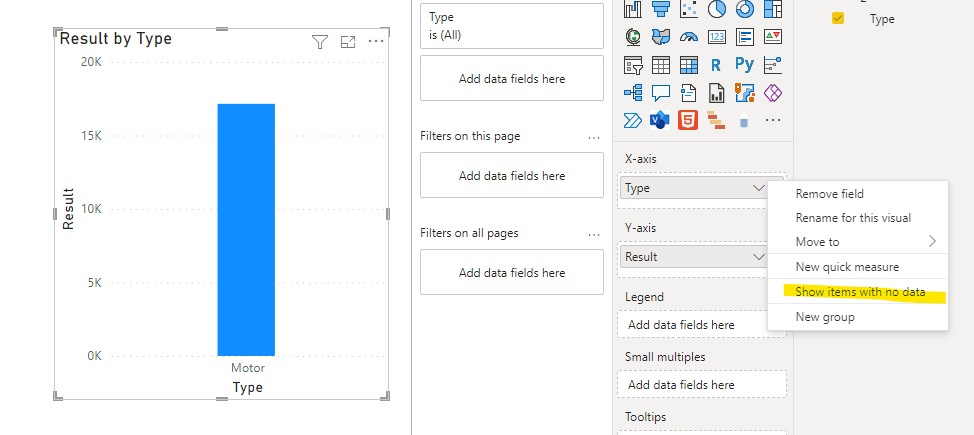Select the Power Automate visual
The image size is (974, 435).
click(x=633, y=120)
